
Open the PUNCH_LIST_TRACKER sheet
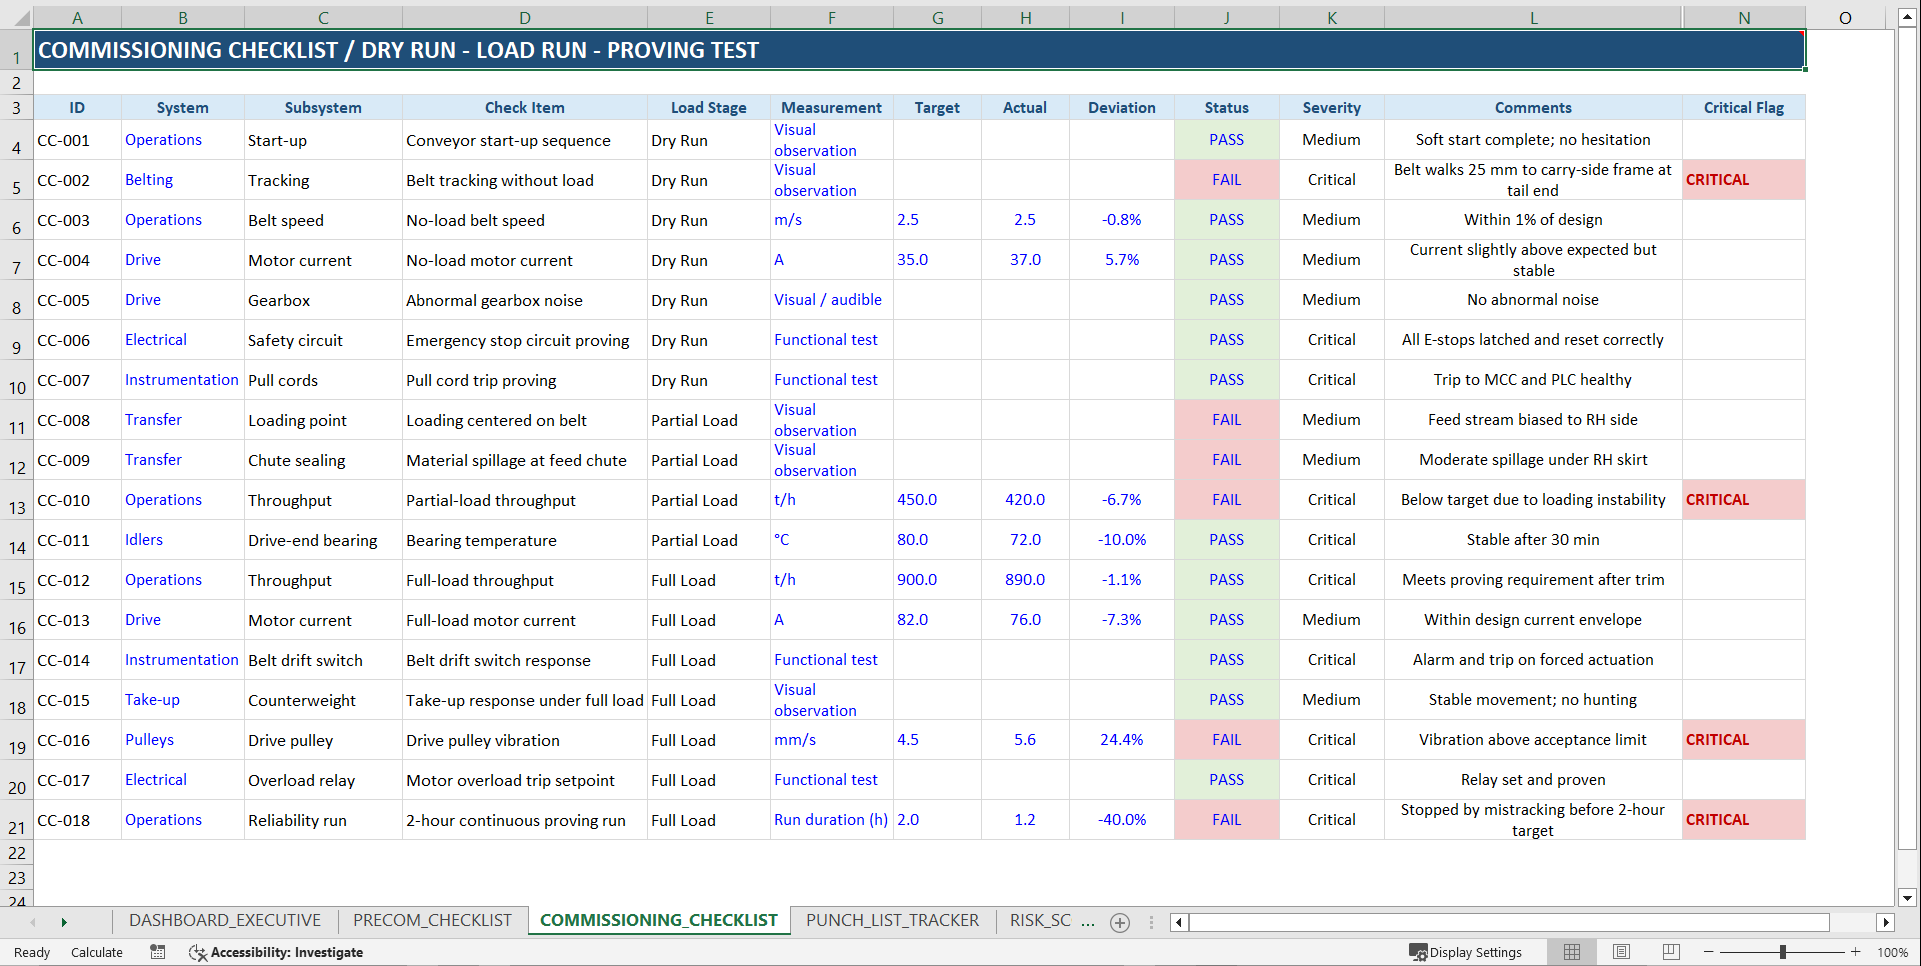point(893,920)
